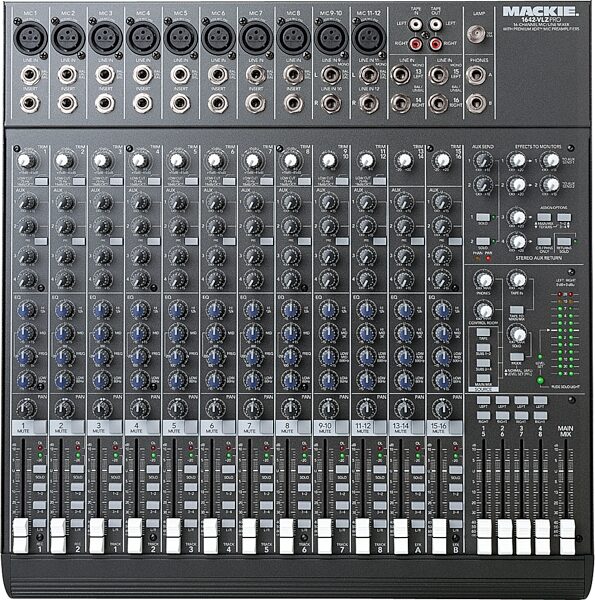Click the blue EQ HI knob on channel 3
Viewport: 595px width, 600px height.
pos(101,310)
